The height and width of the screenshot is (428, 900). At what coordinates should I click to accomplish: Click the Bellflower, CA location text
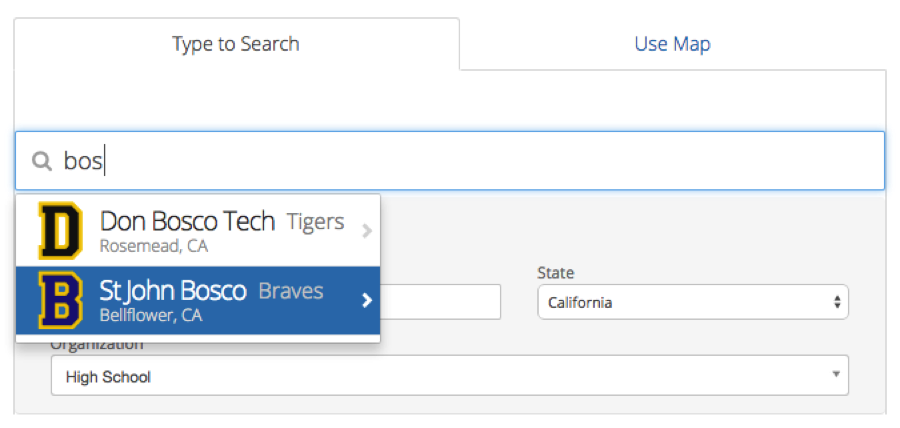[x=151, y=316]
